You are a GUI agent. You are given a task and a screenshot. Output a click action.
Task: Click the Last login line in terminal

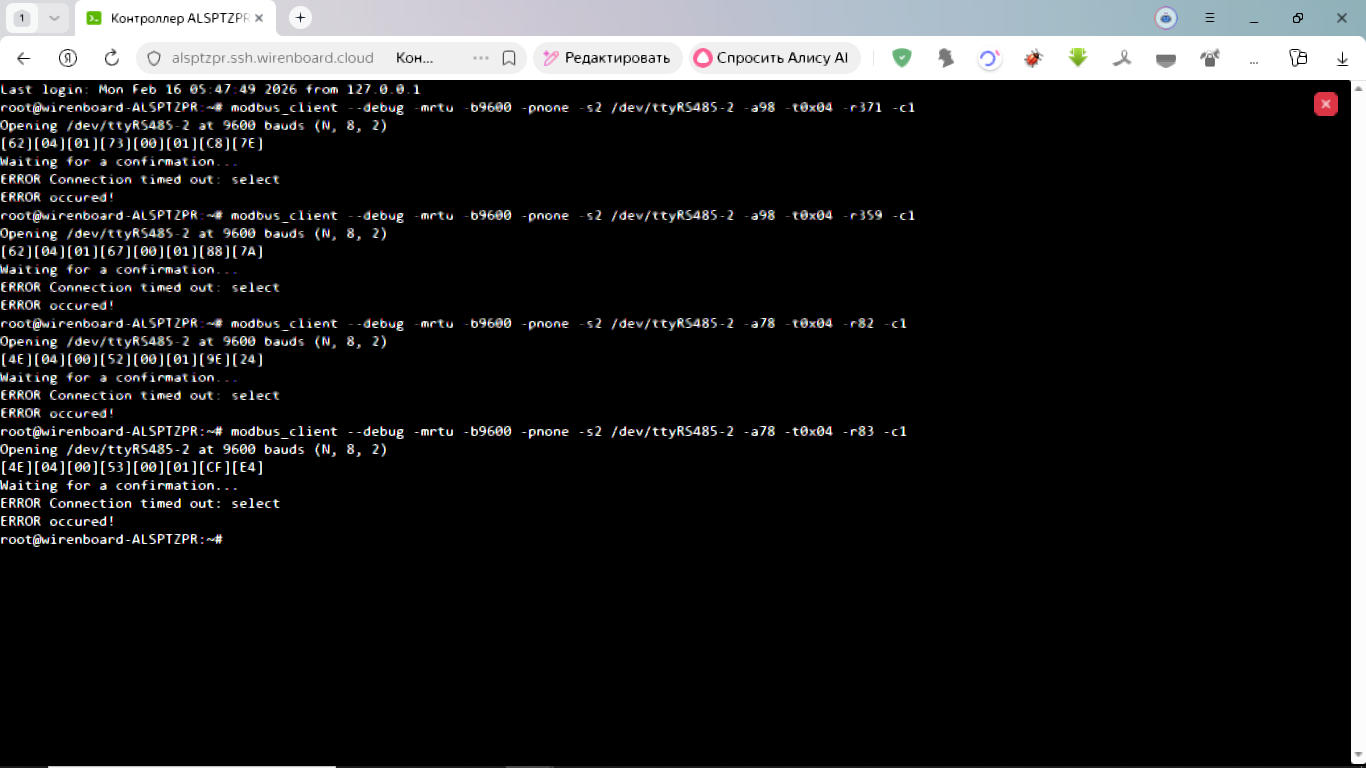(x=210, y=89)
